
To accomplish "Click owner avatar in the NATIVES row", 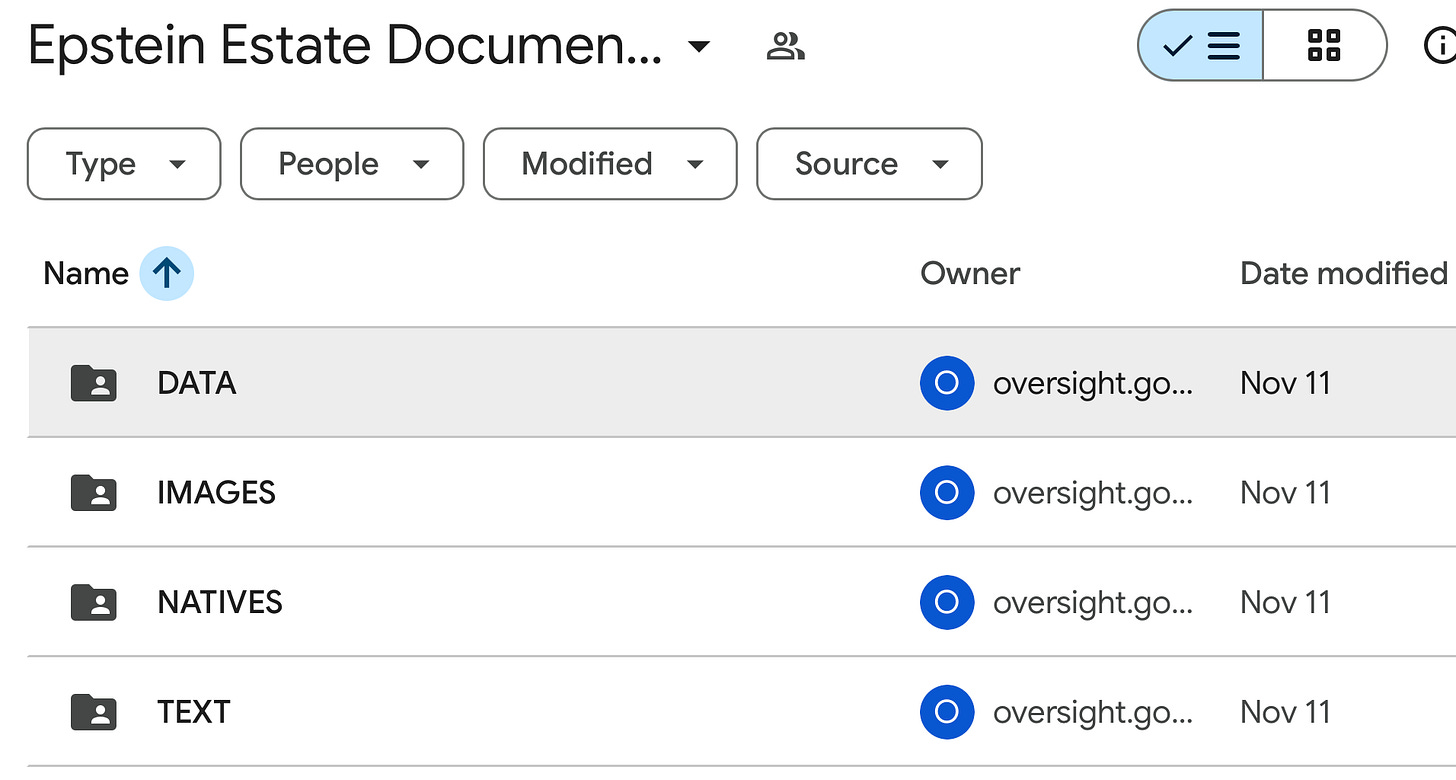I will [x=947, y=602].
